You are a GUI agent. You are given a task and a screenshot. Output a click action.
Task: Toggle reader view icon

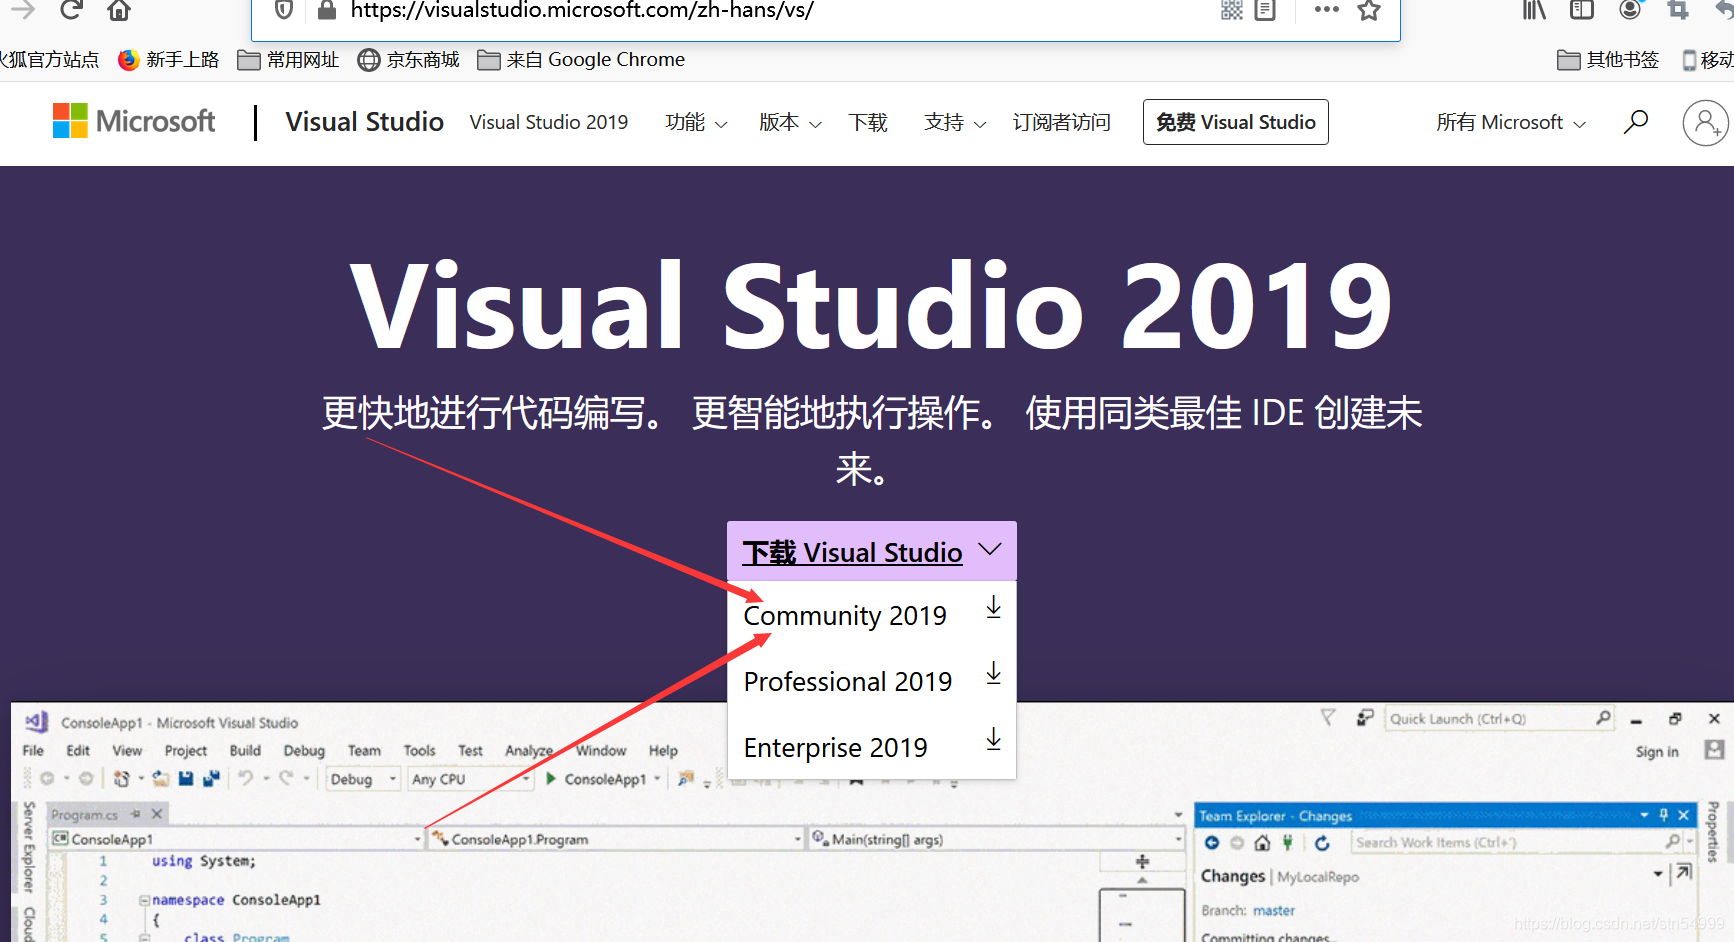click(1265, 11)
